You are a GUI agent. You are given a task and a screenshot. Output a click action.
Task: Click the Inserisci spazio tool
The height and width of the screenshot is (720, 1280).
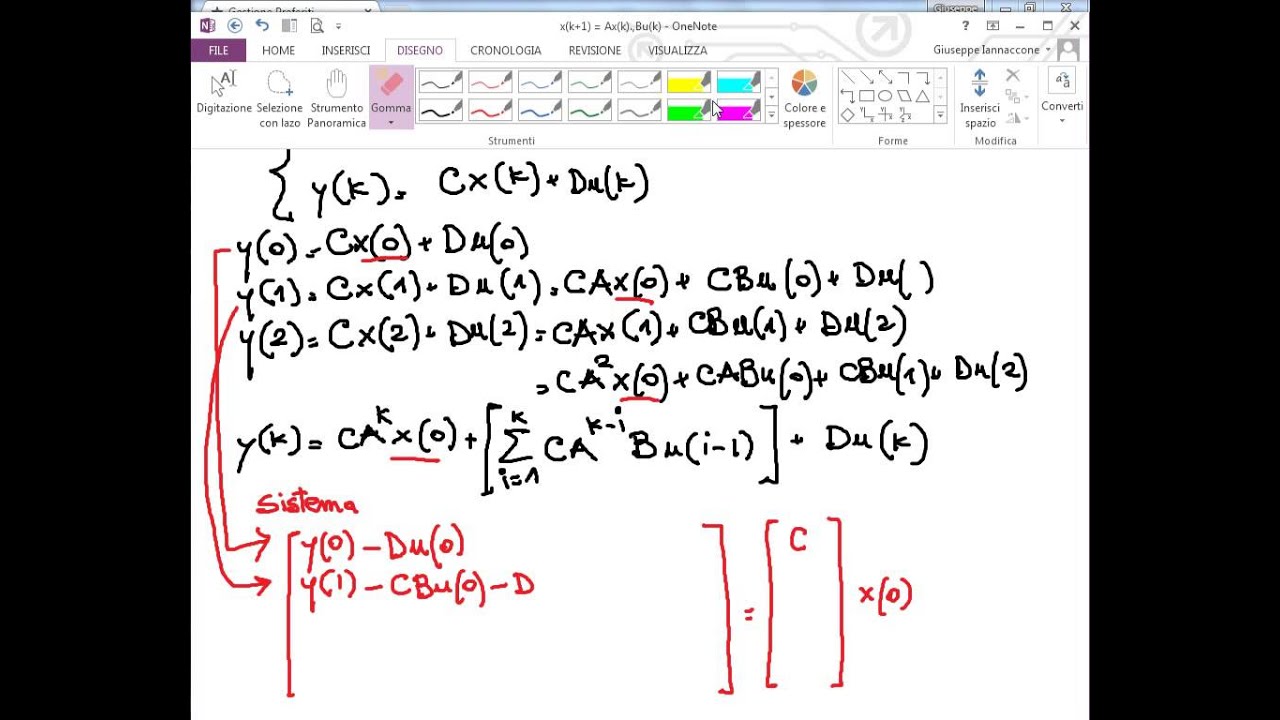(980, 99)
